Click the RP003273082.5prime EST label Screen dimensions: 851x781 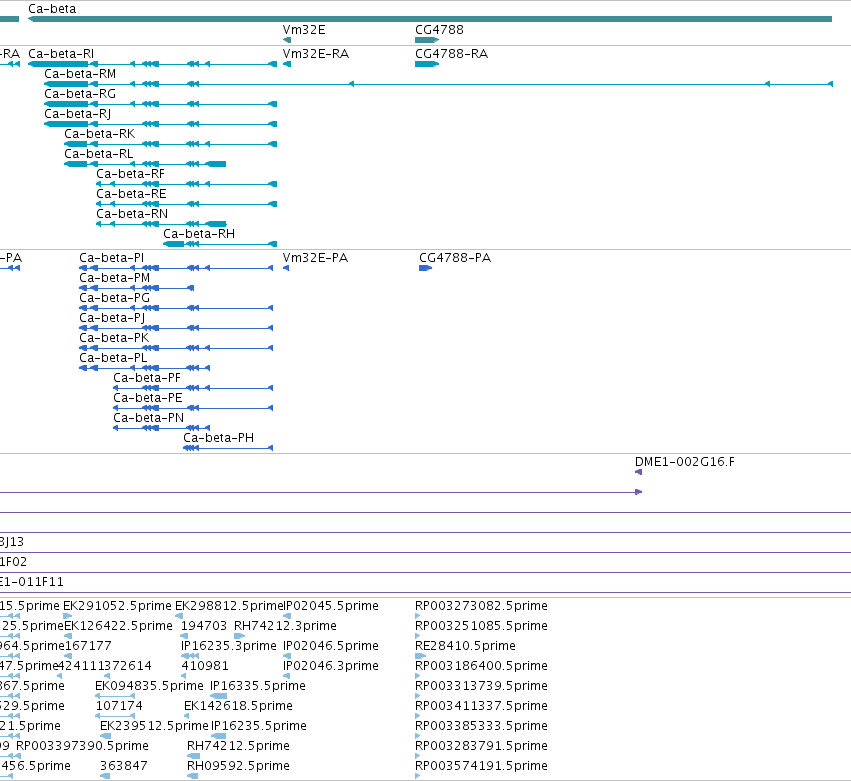pos(481,606)
